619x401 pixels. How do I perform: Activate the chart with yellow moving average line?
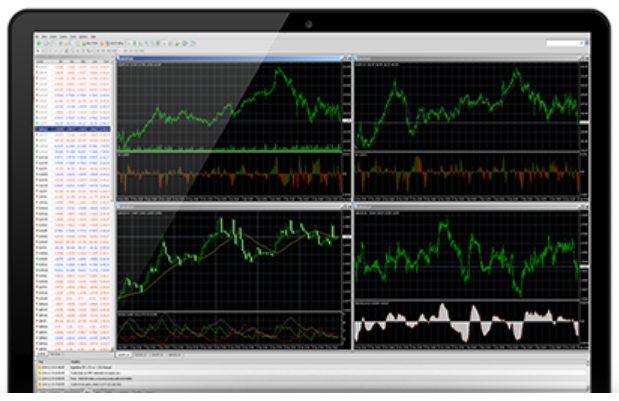(x=234, y=278)
